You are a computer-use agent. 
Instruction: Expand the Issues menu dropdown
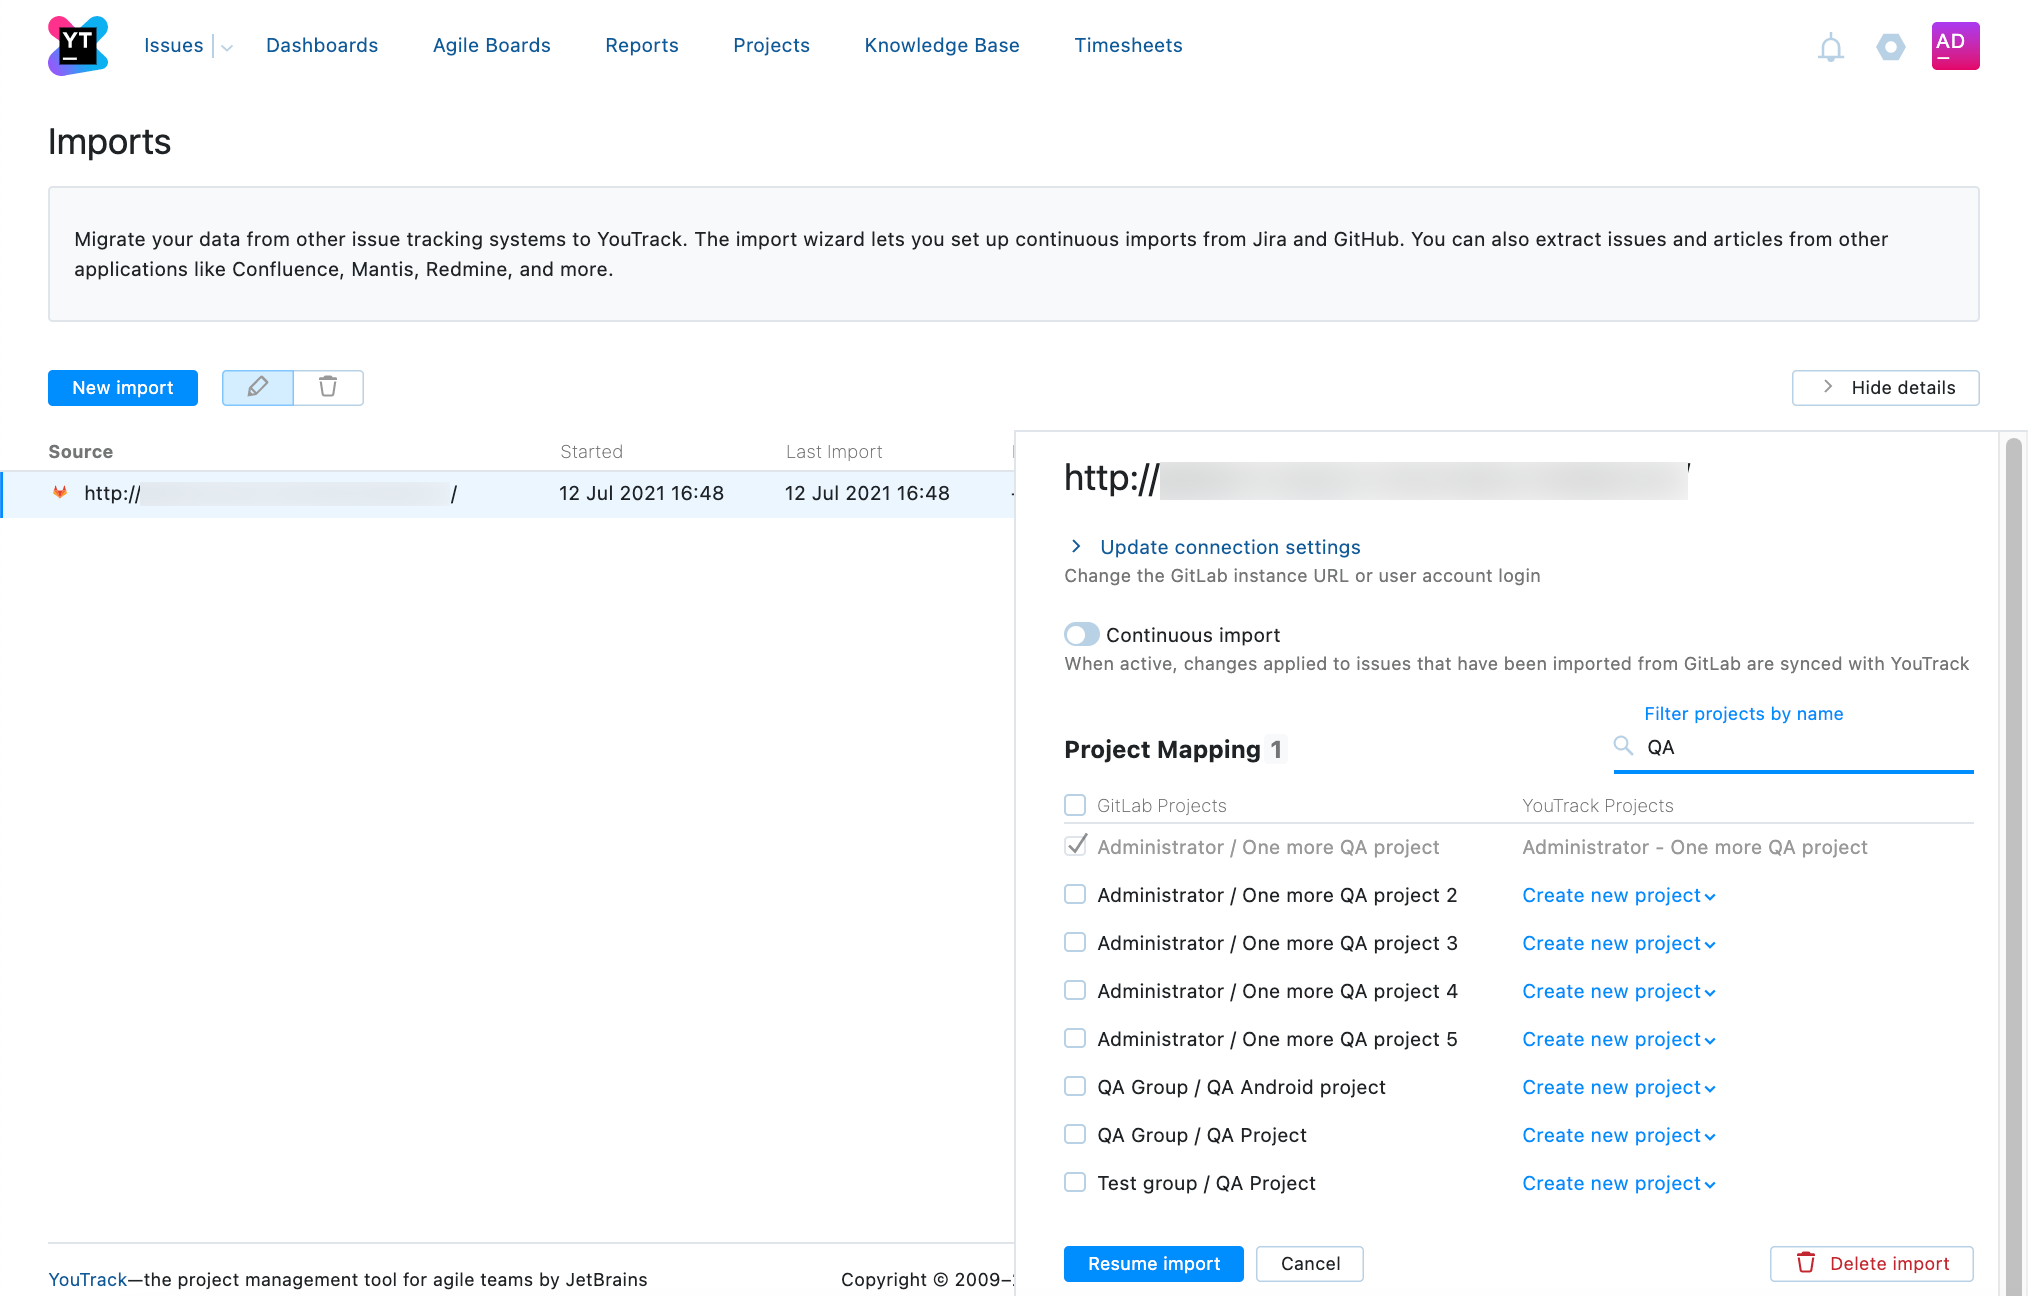click(225, 46)
